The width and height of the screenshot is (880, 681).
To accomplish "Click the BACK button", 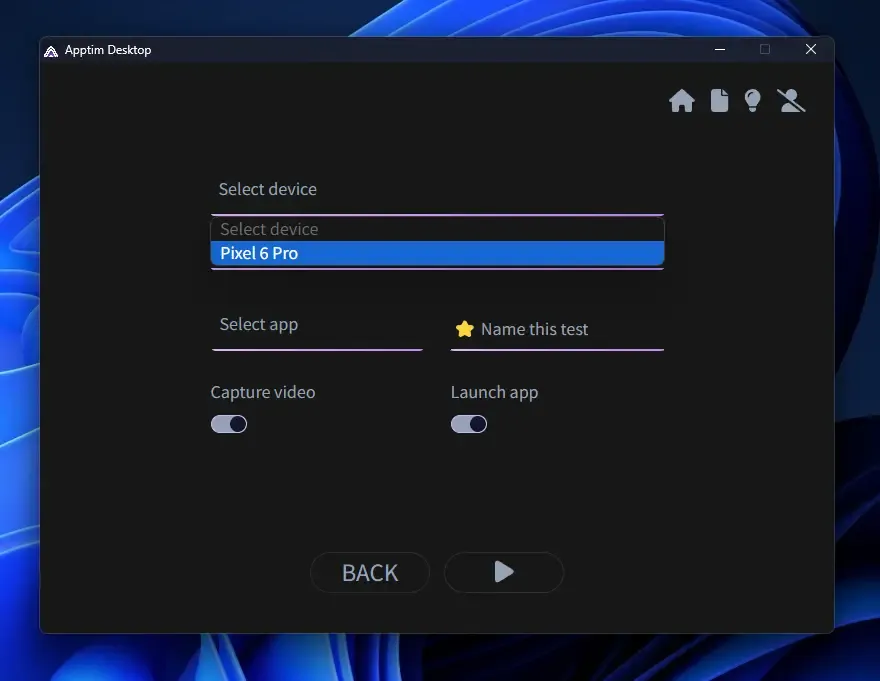I will pos(370,573).
